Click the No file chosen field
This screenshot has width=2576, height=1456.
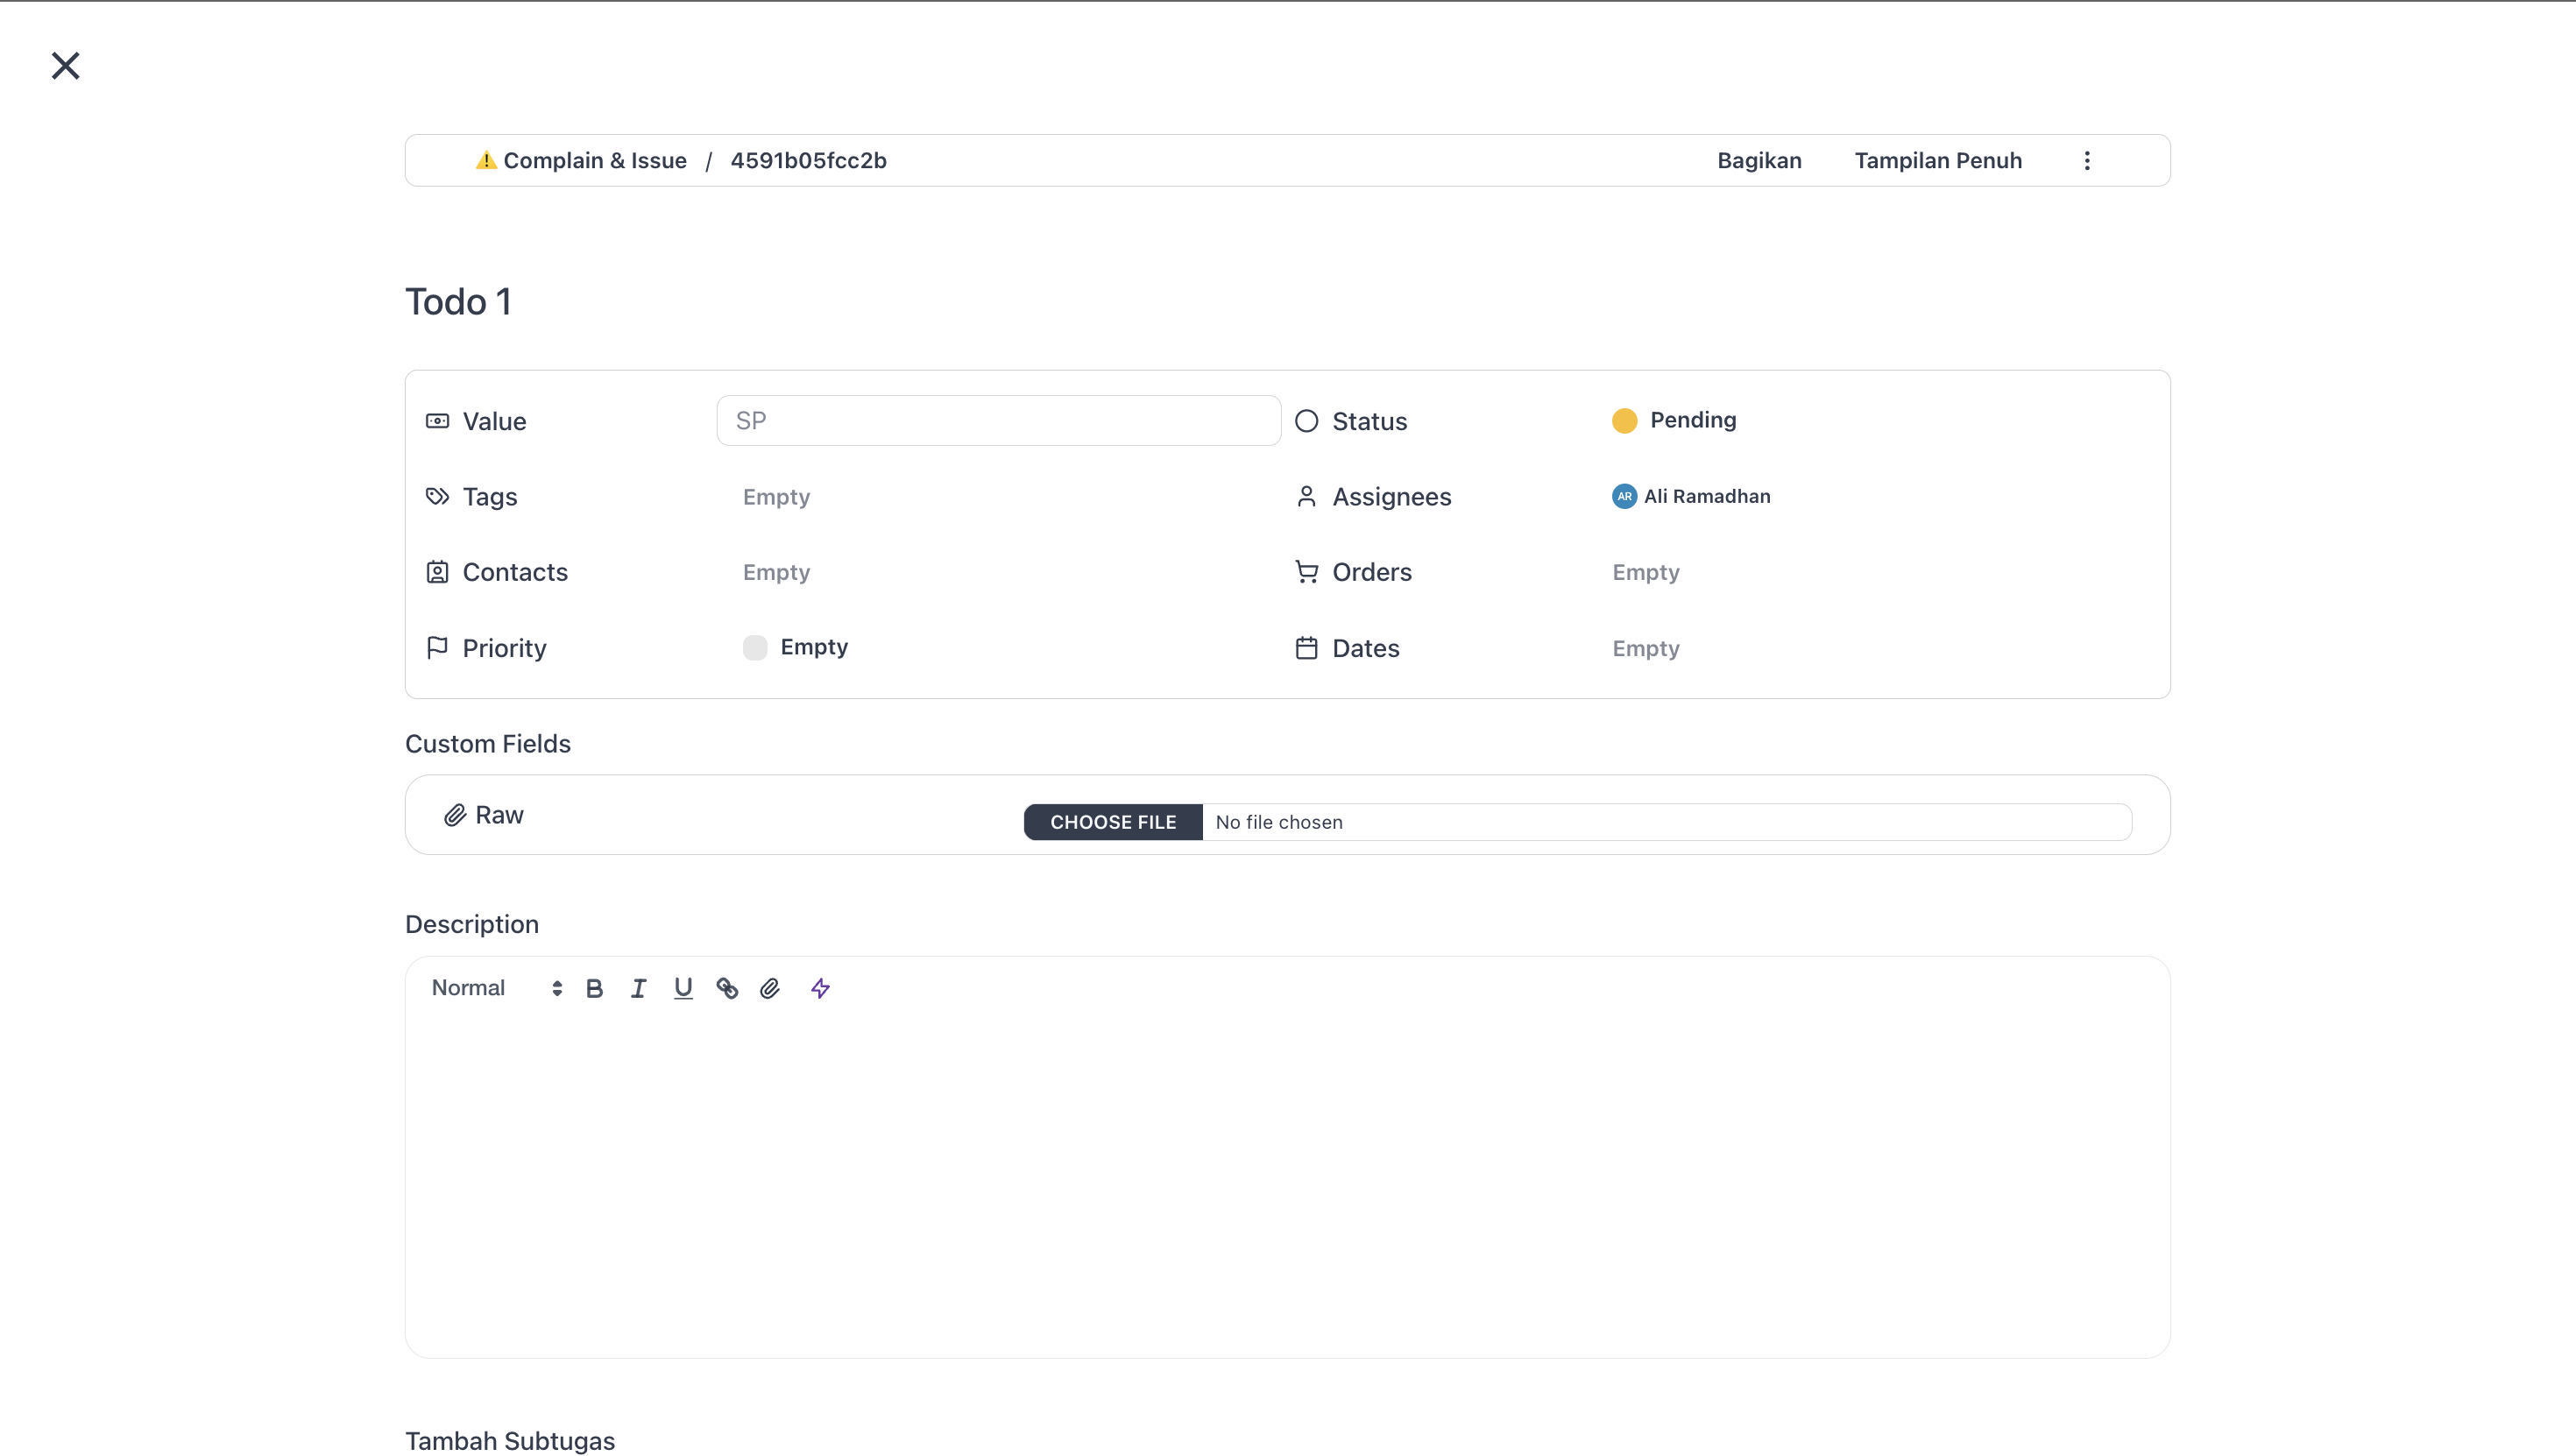coord(1666,822)
